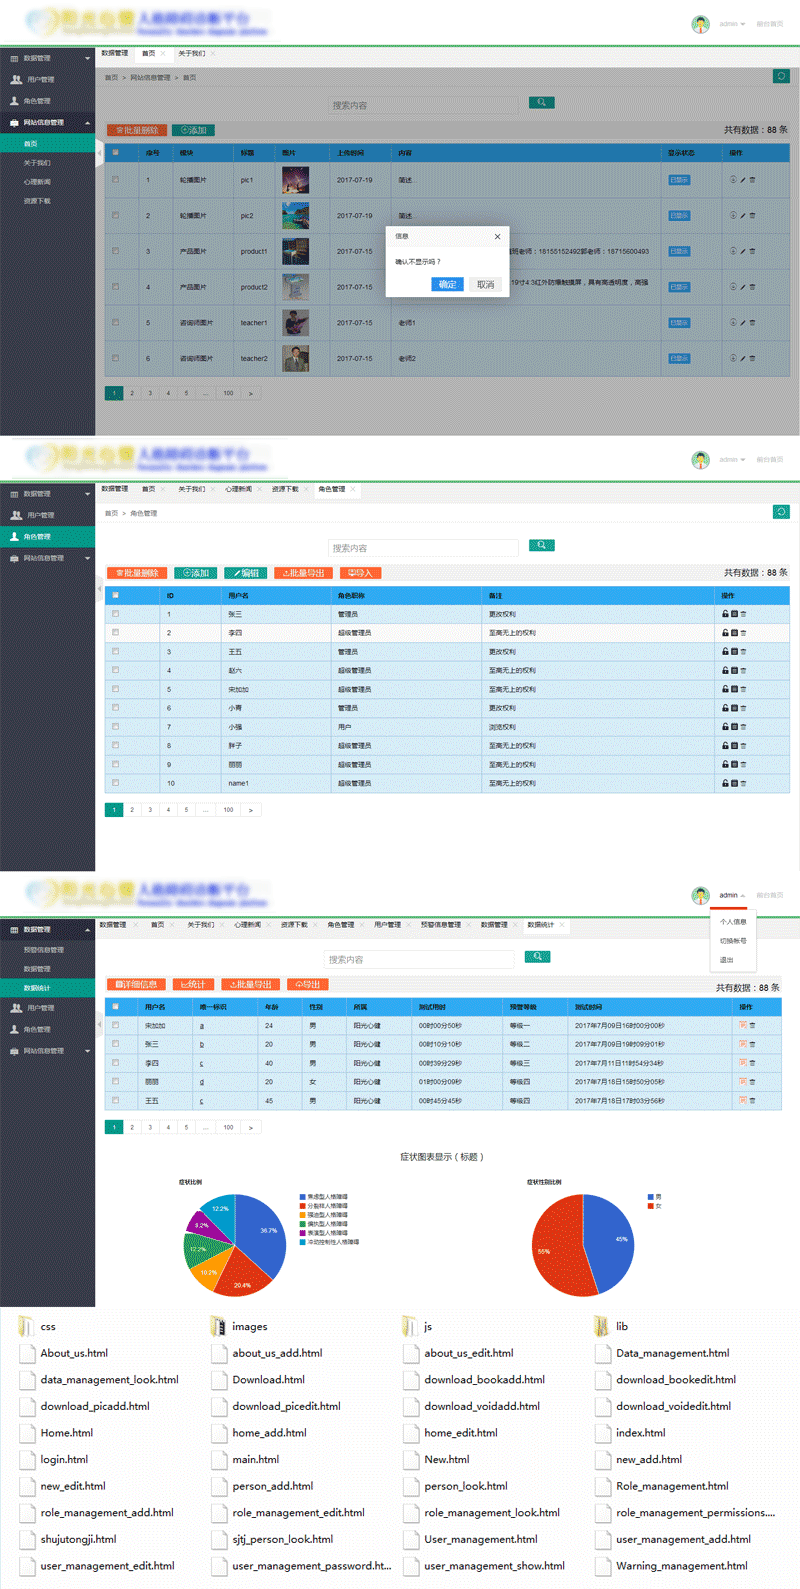Click blue 男 legend swatch in gender chart
Image resolution: width=800 pixels, height=1589 pixels.
point(651,1196)
